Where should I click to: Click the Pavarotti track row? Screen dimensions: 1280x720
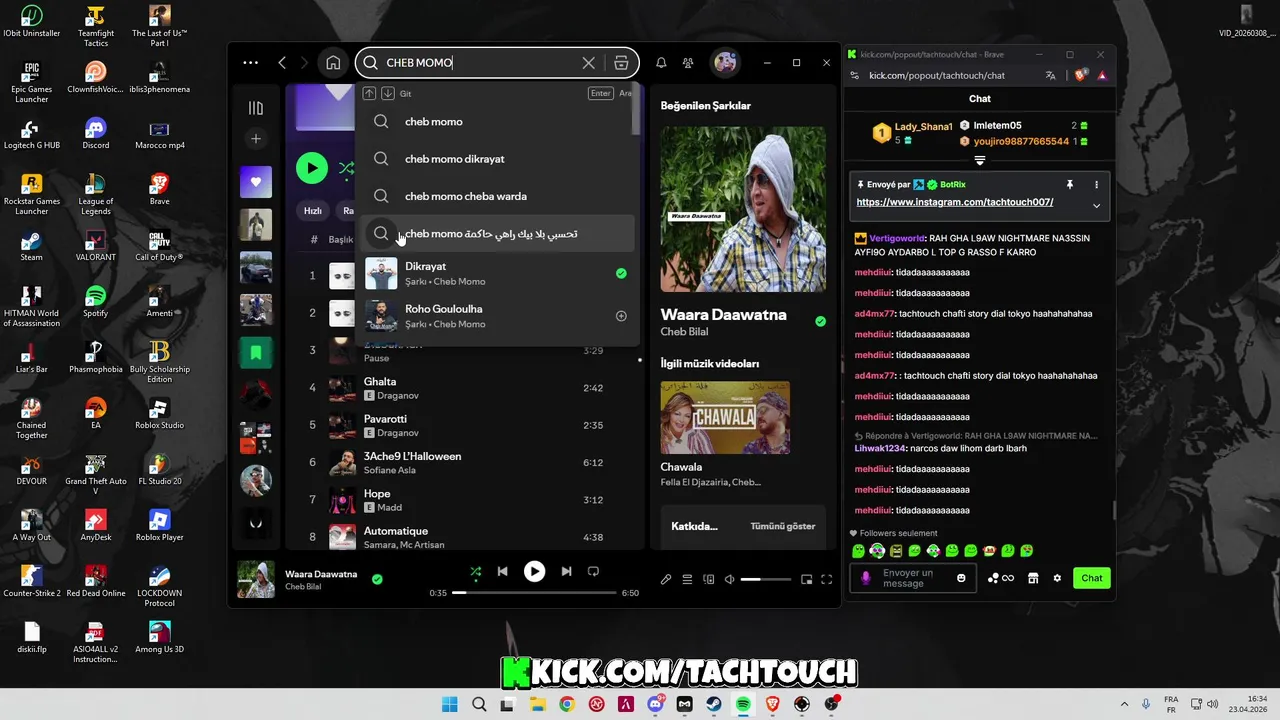tap(464, 425)
